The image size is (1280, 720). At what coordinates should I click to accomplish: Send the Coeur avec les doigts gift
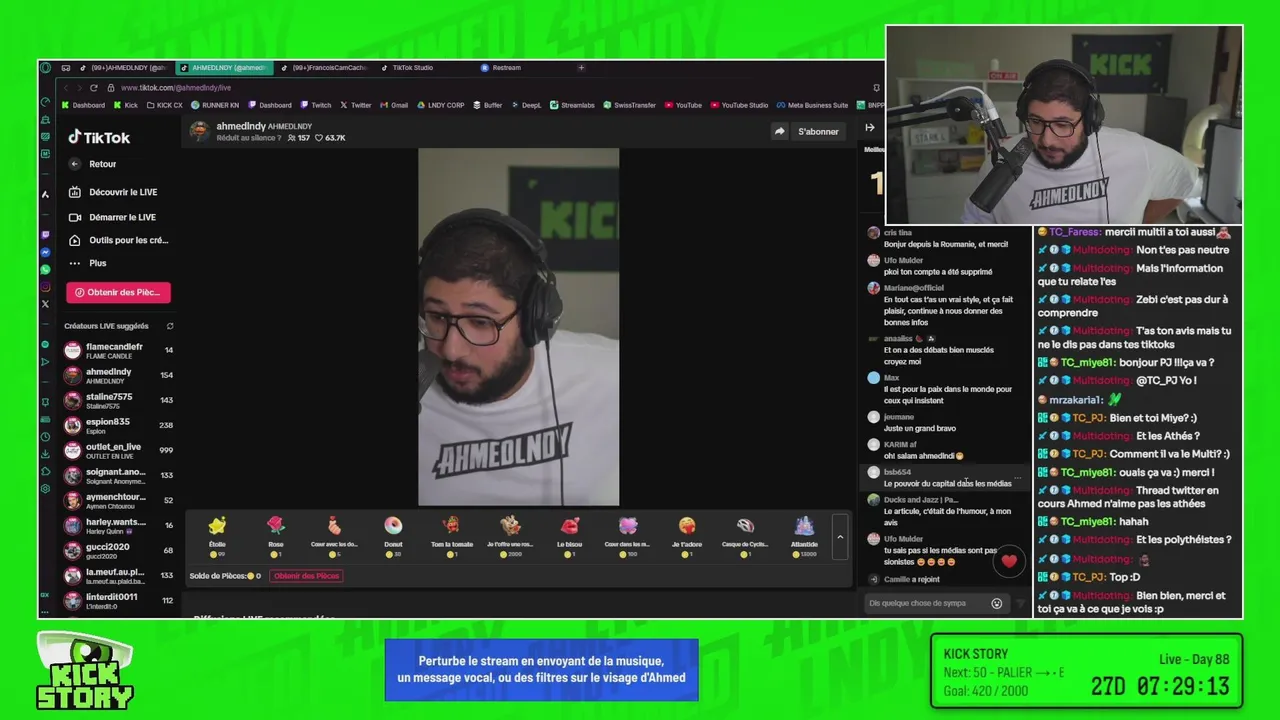(x=334, y=535)
